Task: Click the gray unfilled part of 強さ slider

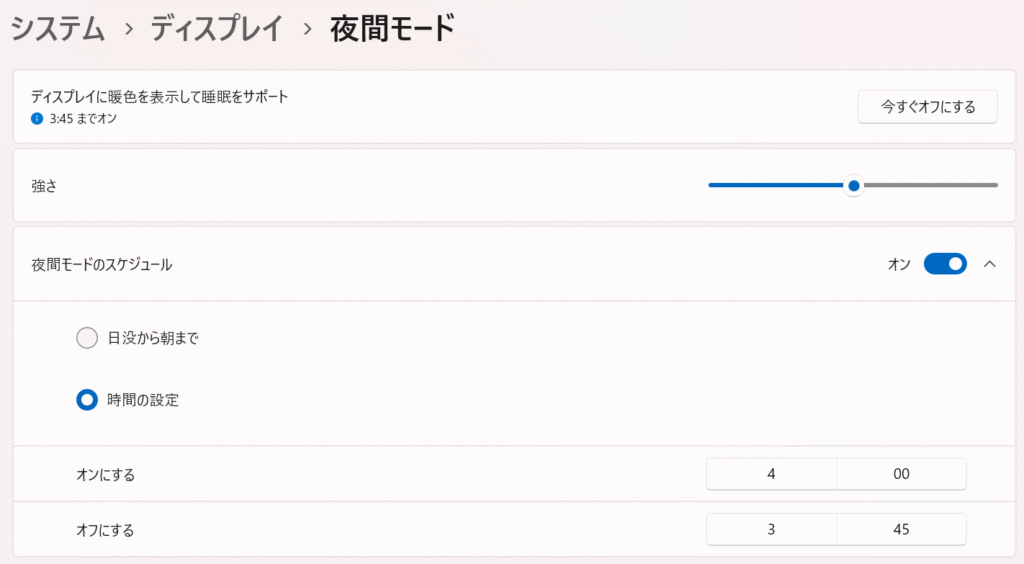Action: click(930, 185)
